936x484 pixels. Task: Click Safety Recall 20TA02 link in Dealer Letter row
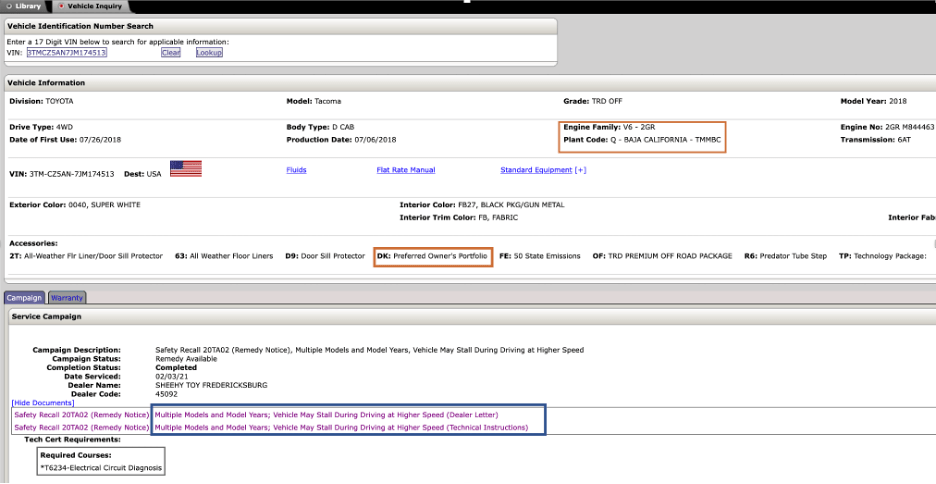coord(81,415)
